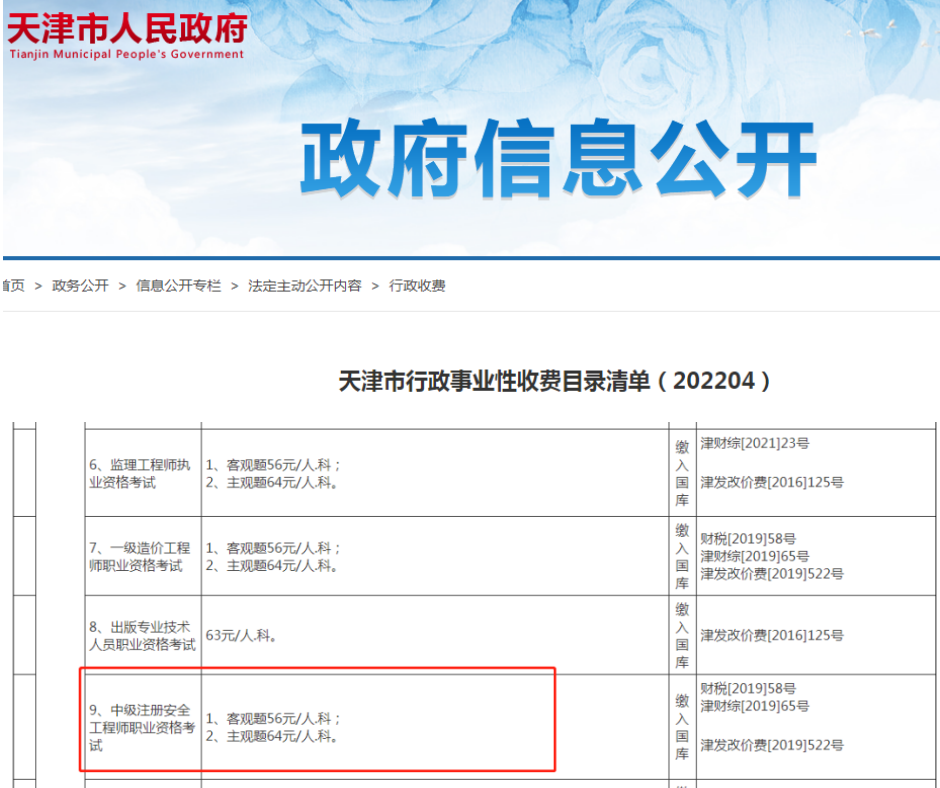Select row 7 一级造价工程师职业资格考试
The width and height of the screenshot is (940, 788).
coord(140,556)
